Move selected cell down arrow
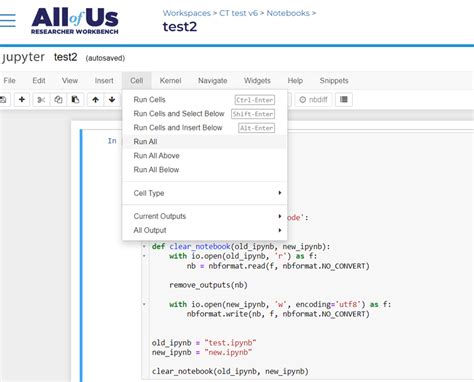Image resolution: width=474 pixels, height=382 pixels. point(112,99)
